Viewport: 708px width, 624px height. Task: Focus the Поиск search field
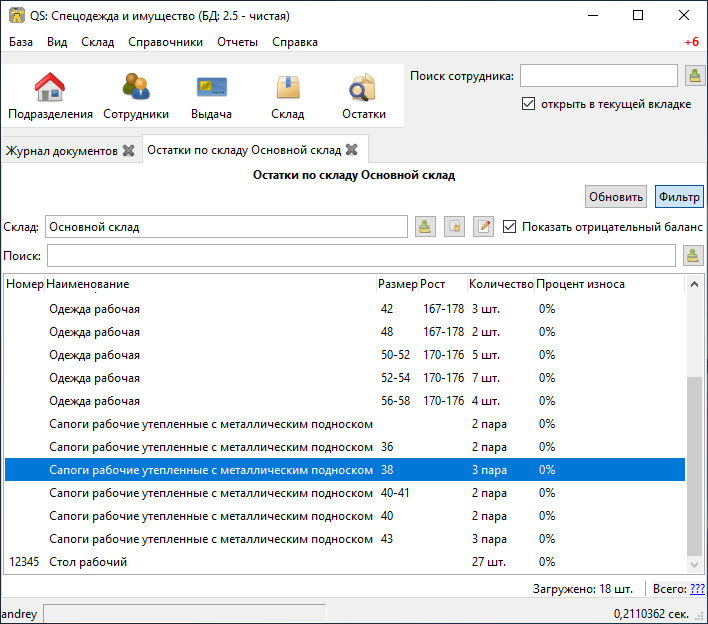point(361,256)
